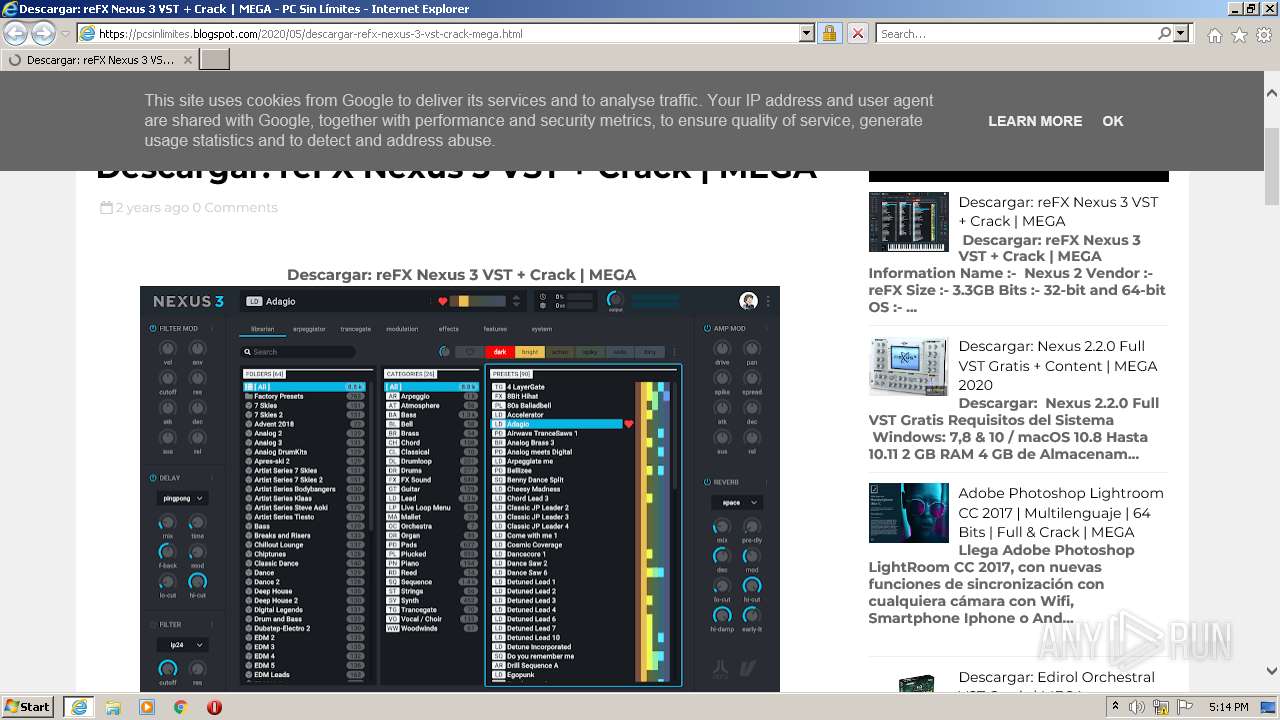Click the Nexus user avatar icon
The image size is (1280, 720).
tap(748, 301)
